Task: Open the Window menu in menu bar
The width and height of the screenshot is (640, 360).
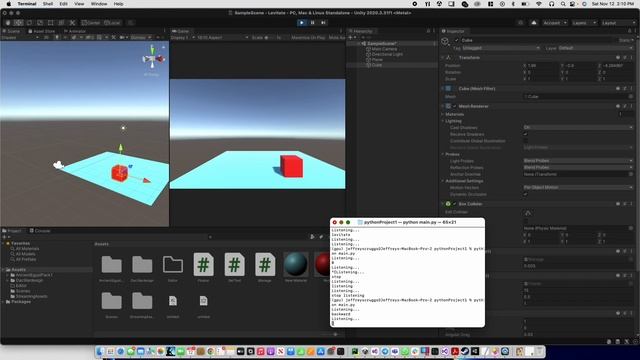Action: click(x=99, y=4)
